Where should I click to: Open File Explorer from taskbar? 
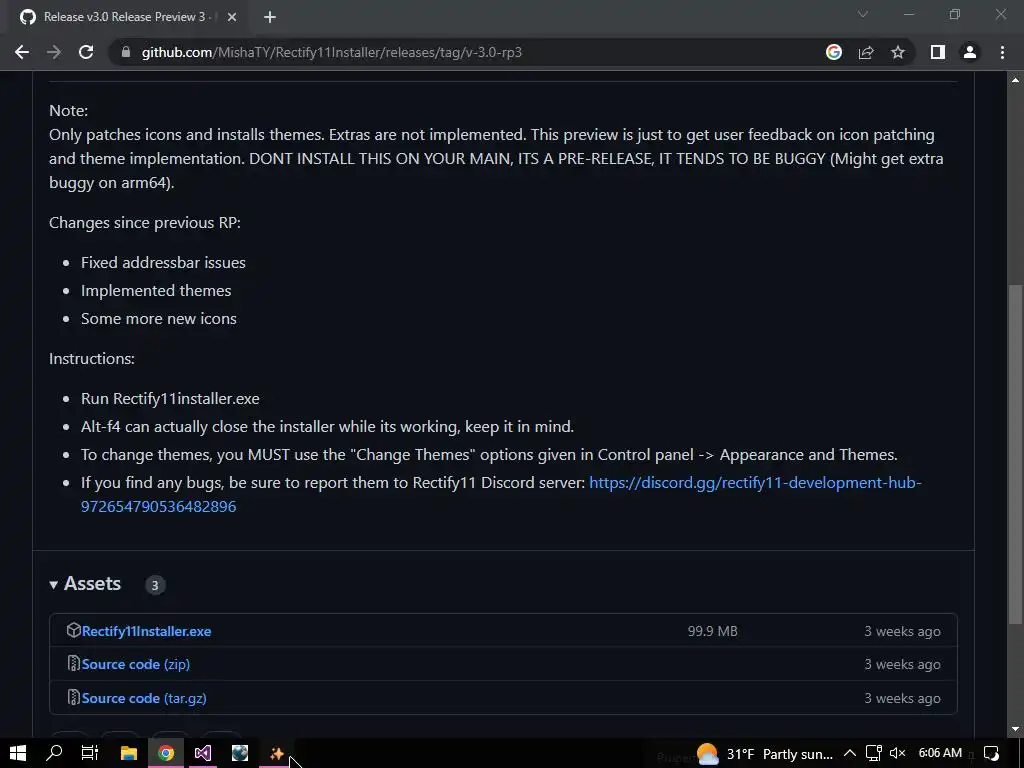129,754
